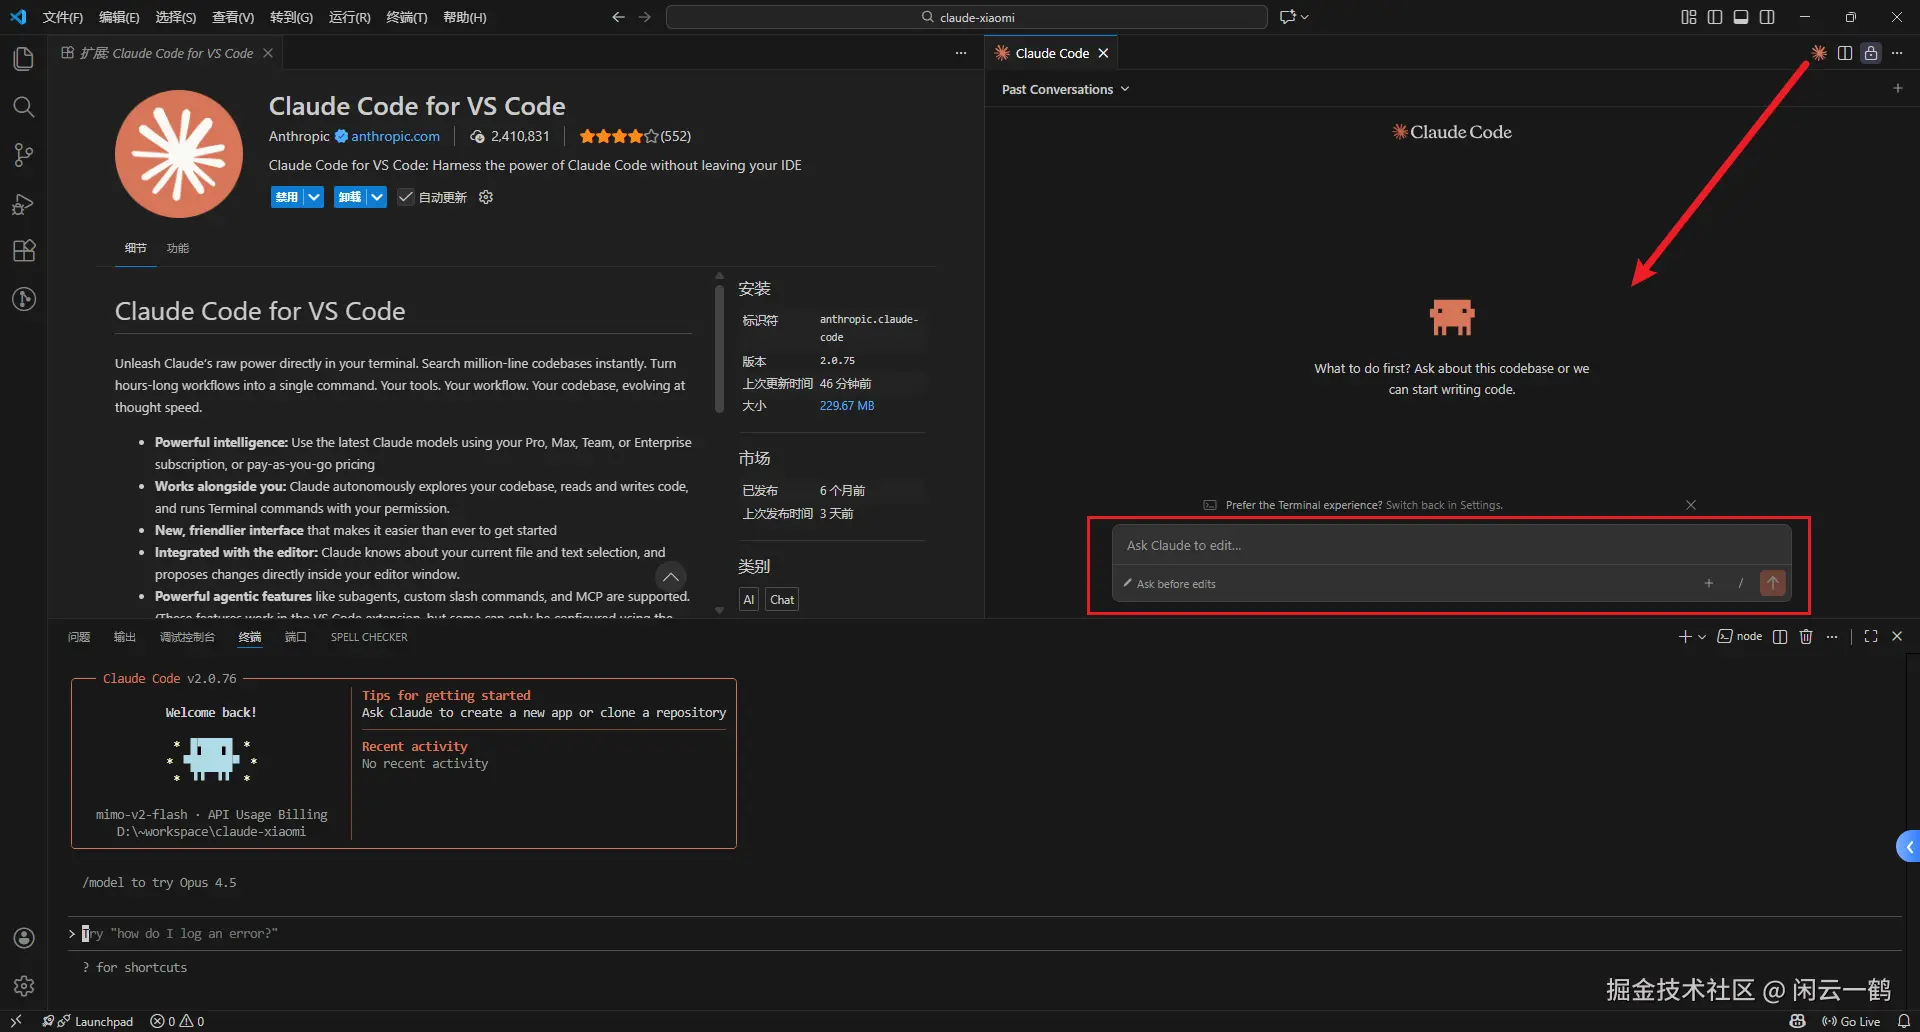Screen dimensions: 1920x1032
Task: Open the Extensions view in the activity bar
Action: coord(24,251)
